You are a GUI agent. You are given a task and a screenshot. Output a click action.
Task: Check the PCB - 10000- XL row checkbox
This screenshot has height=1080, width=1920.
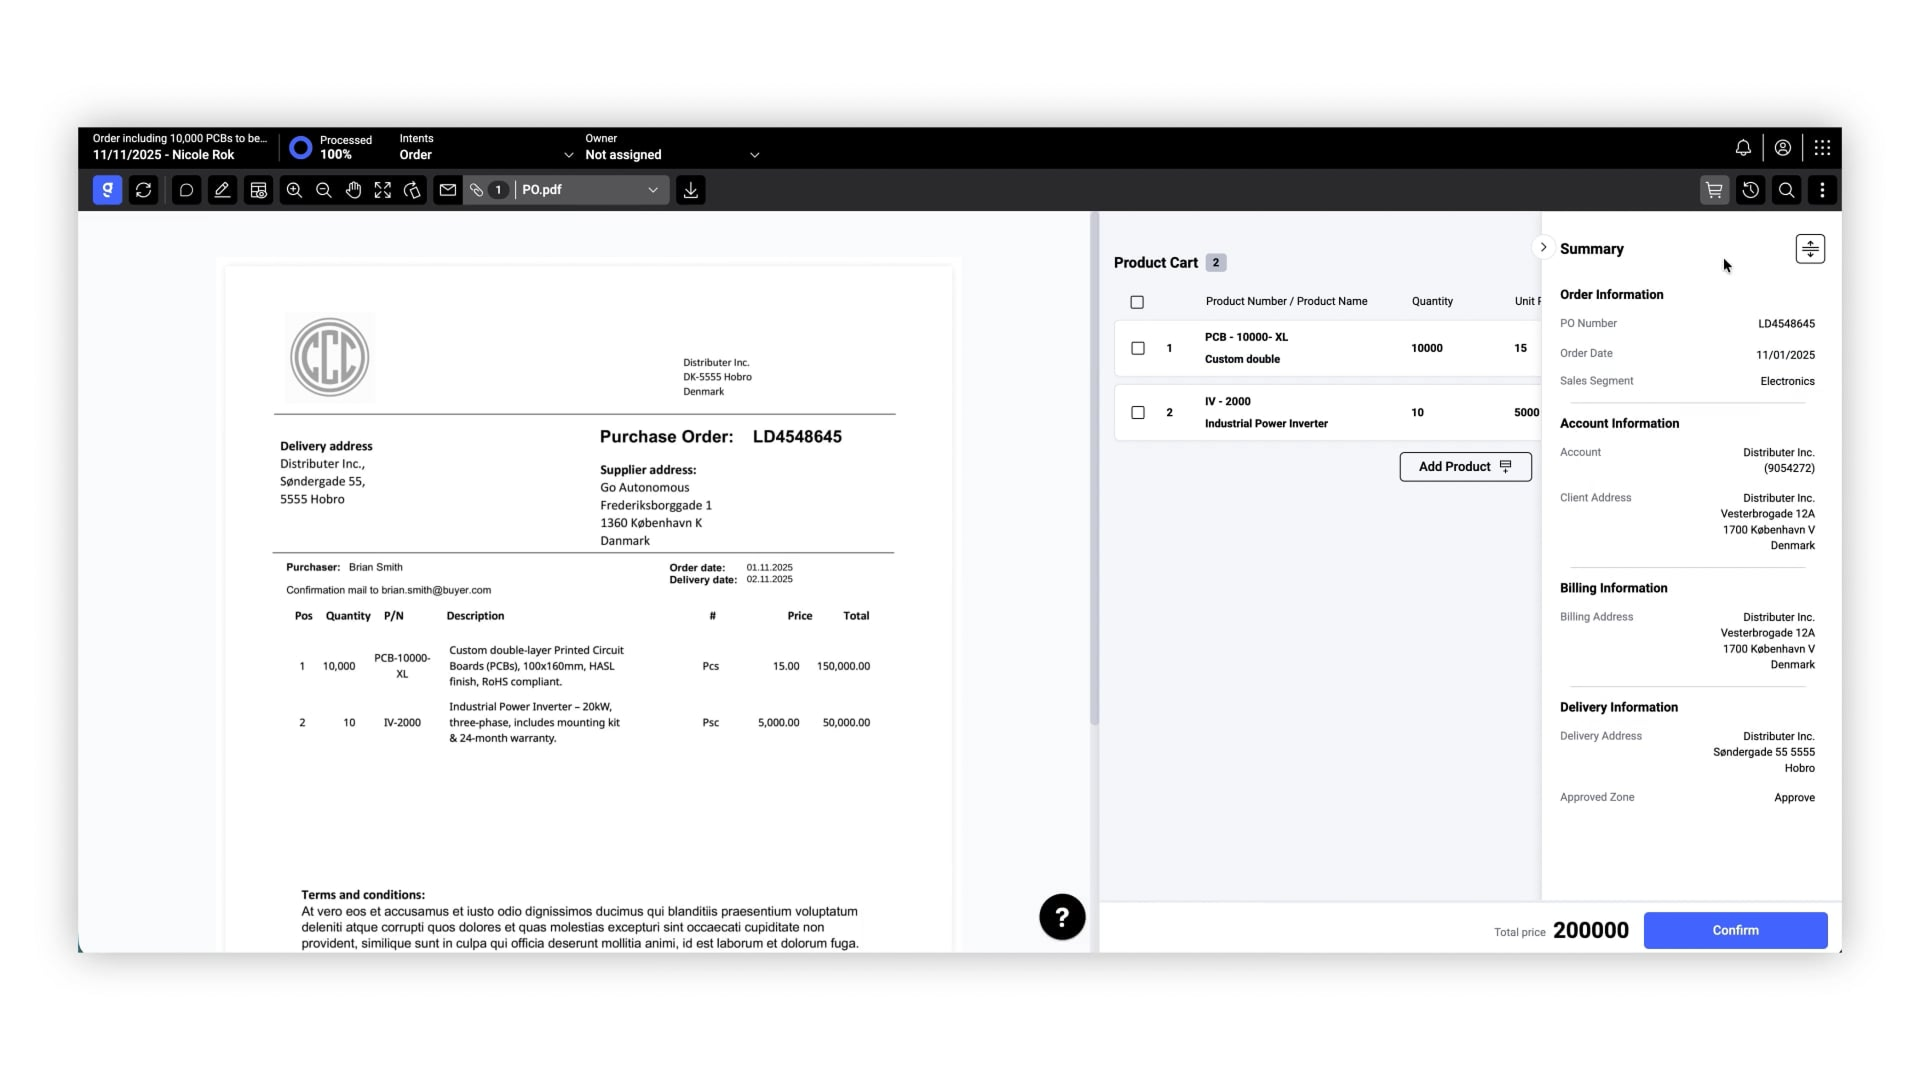[1138, 349]
